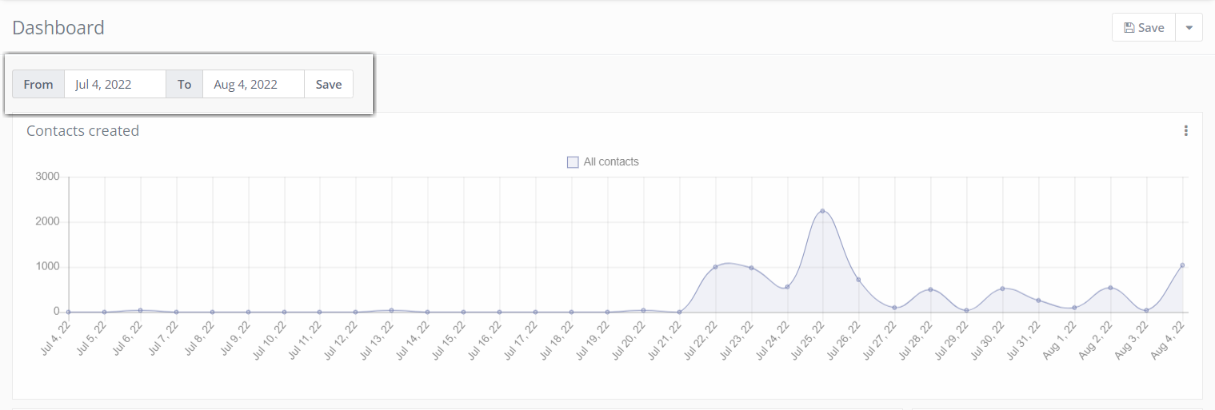1215x410 pixels.
Task: Click the Dashboard page title
Action: [x=58, y=28]
